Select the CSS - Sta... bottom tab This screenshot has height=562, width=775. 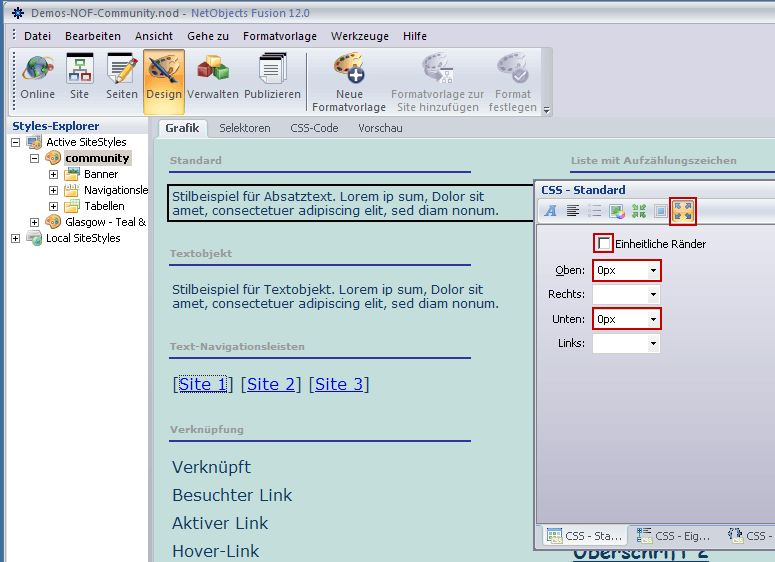[x=585, y=536]
